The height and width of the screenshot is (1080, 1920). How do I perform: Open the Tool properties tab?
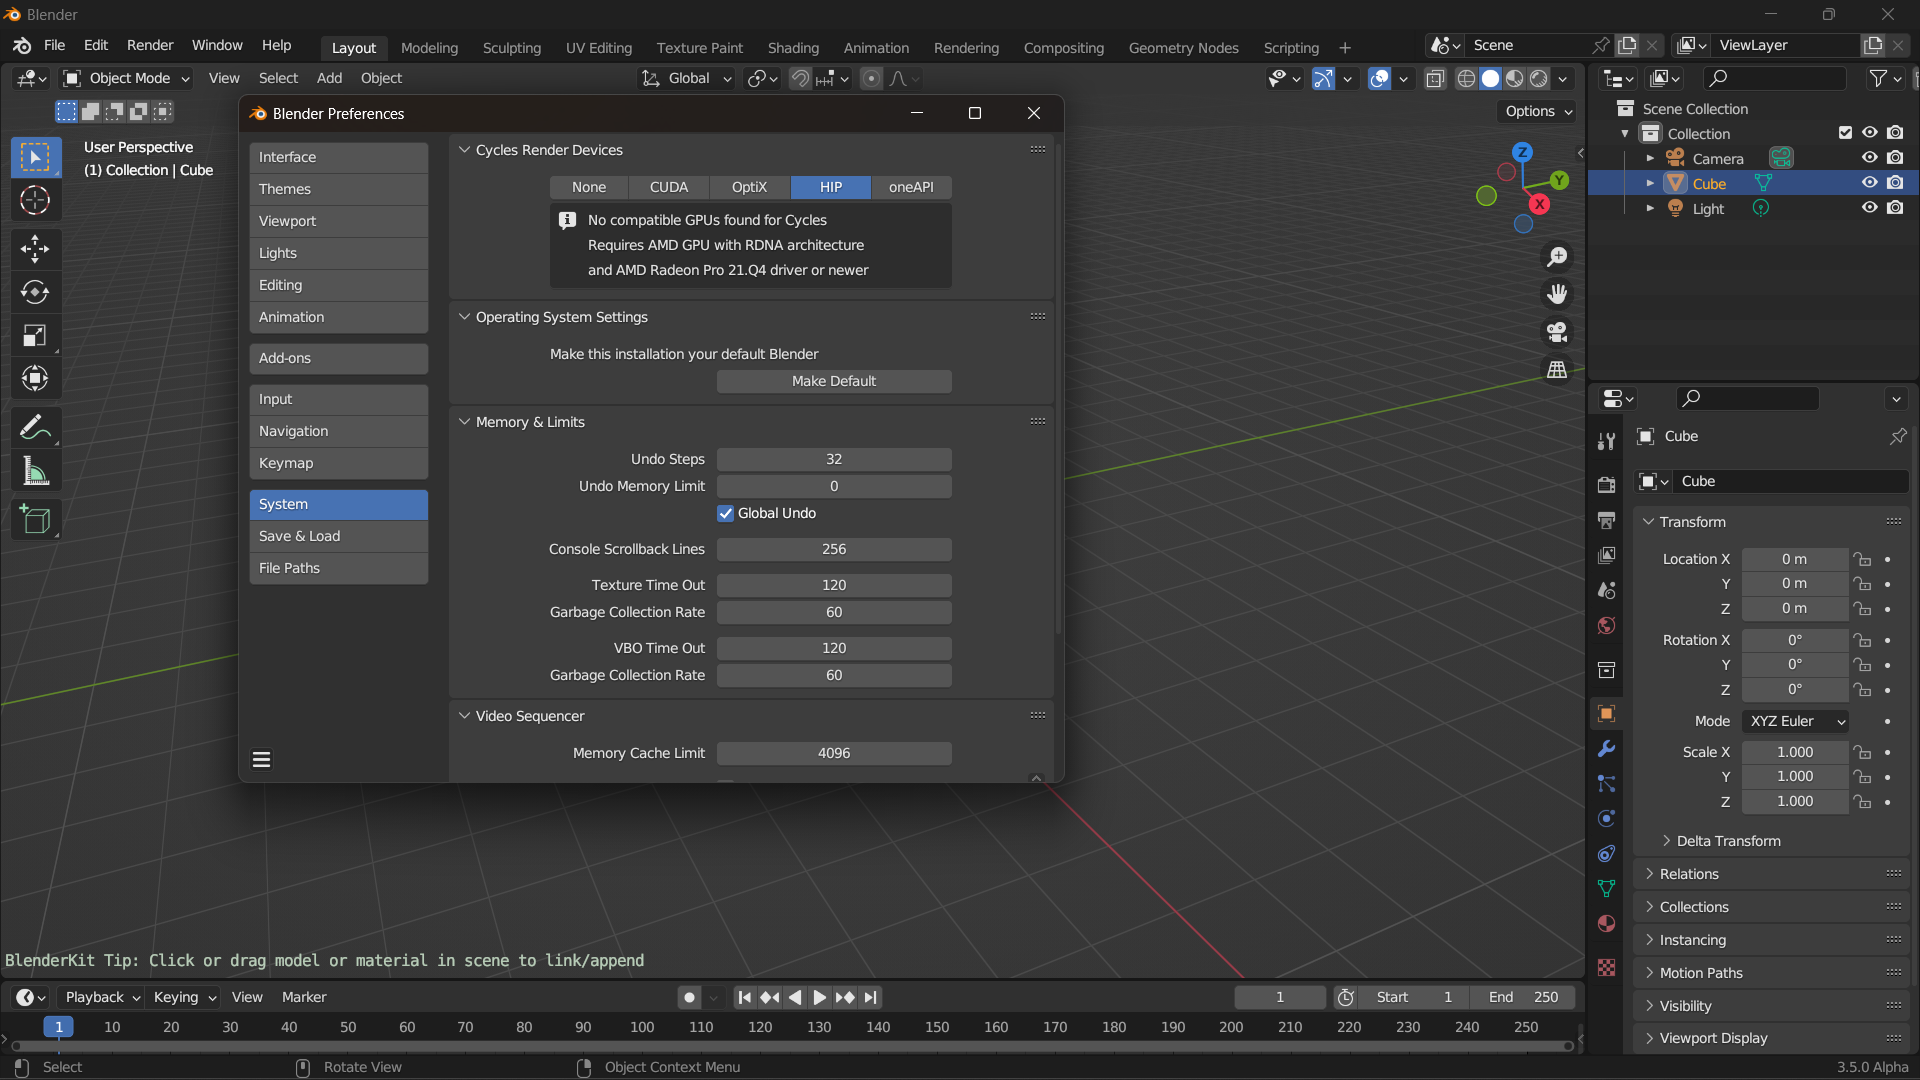coord(1606,441)
